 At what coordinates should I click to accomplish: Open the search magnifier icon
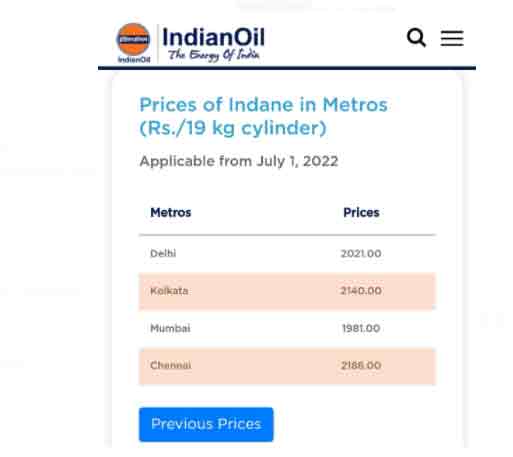(x=416, y=38)
